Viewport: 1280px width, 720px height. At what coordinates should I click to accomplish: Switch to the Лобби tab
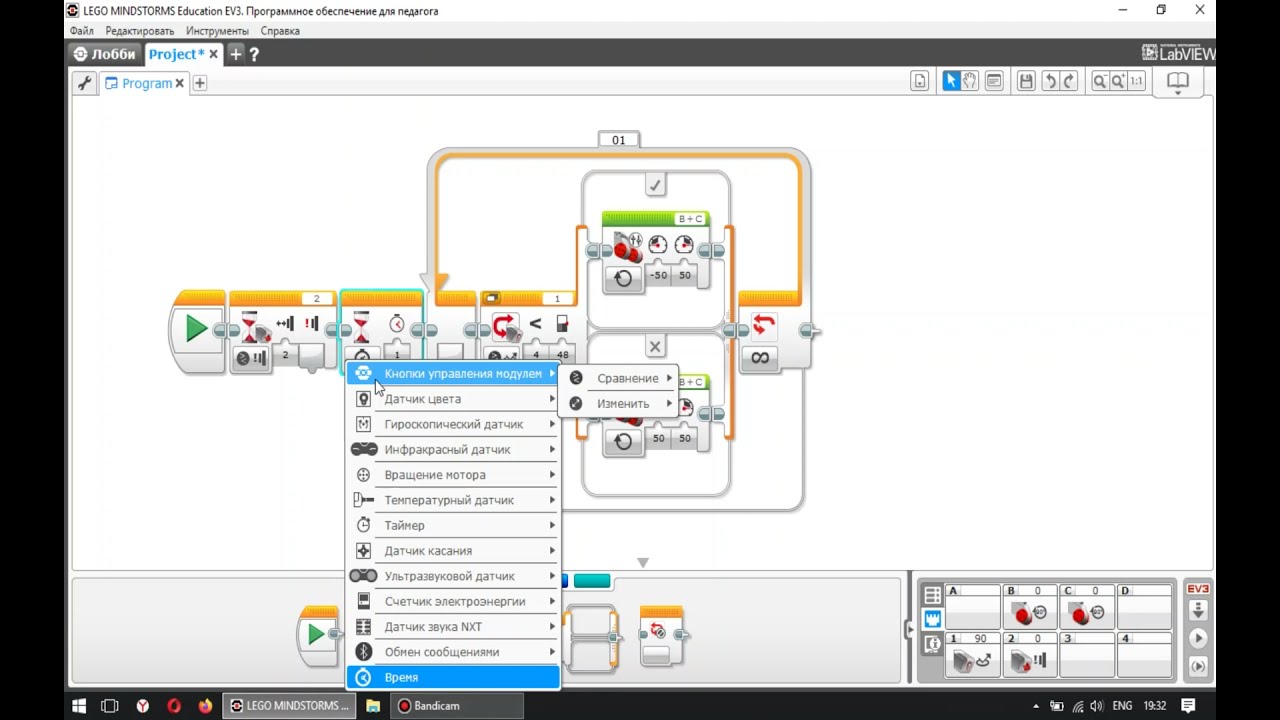tap(104, 54)
